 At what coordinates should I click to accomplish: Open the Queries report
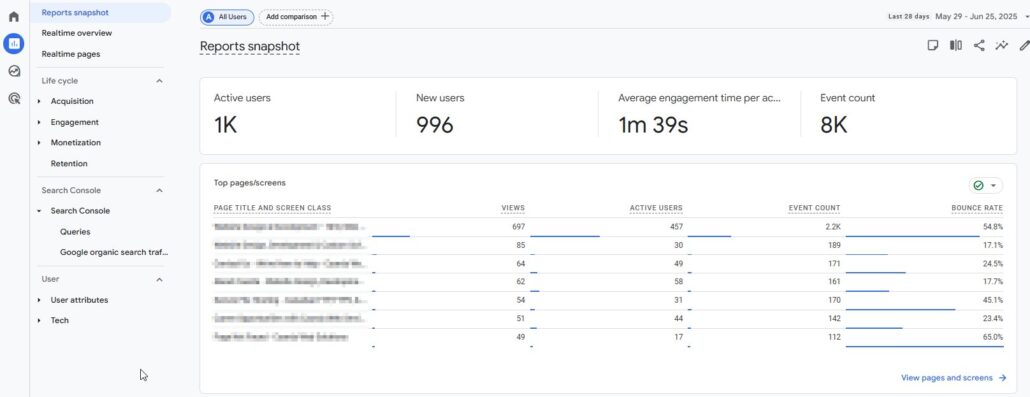pyautogui.click(x=75, y=232)
